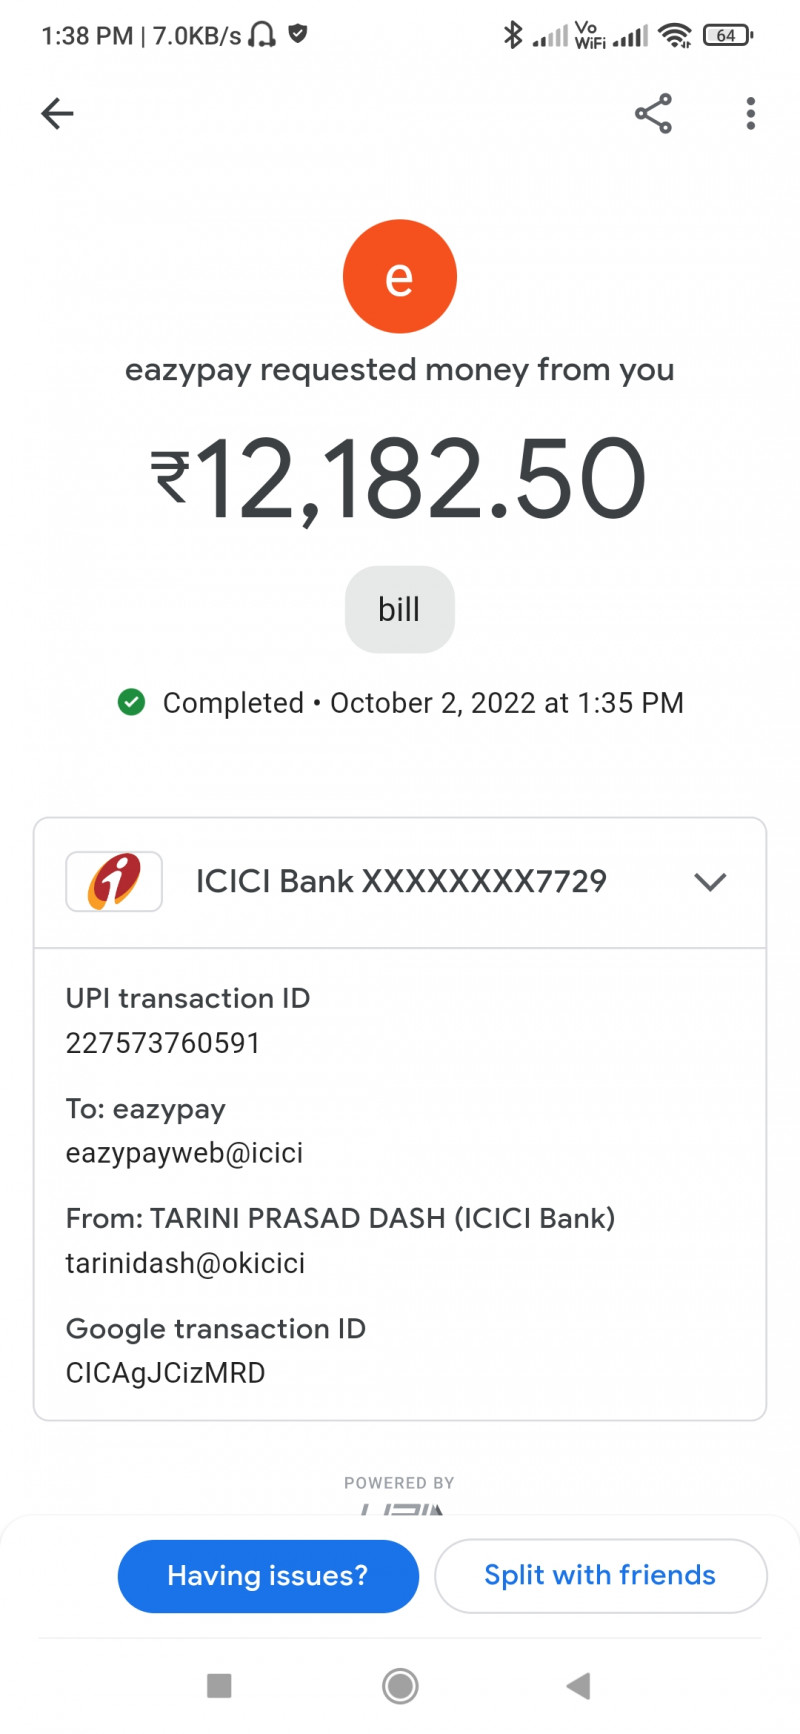Tap the battery indicator in status bar
Screen dimensions: 800x1734
pos(727,36)
